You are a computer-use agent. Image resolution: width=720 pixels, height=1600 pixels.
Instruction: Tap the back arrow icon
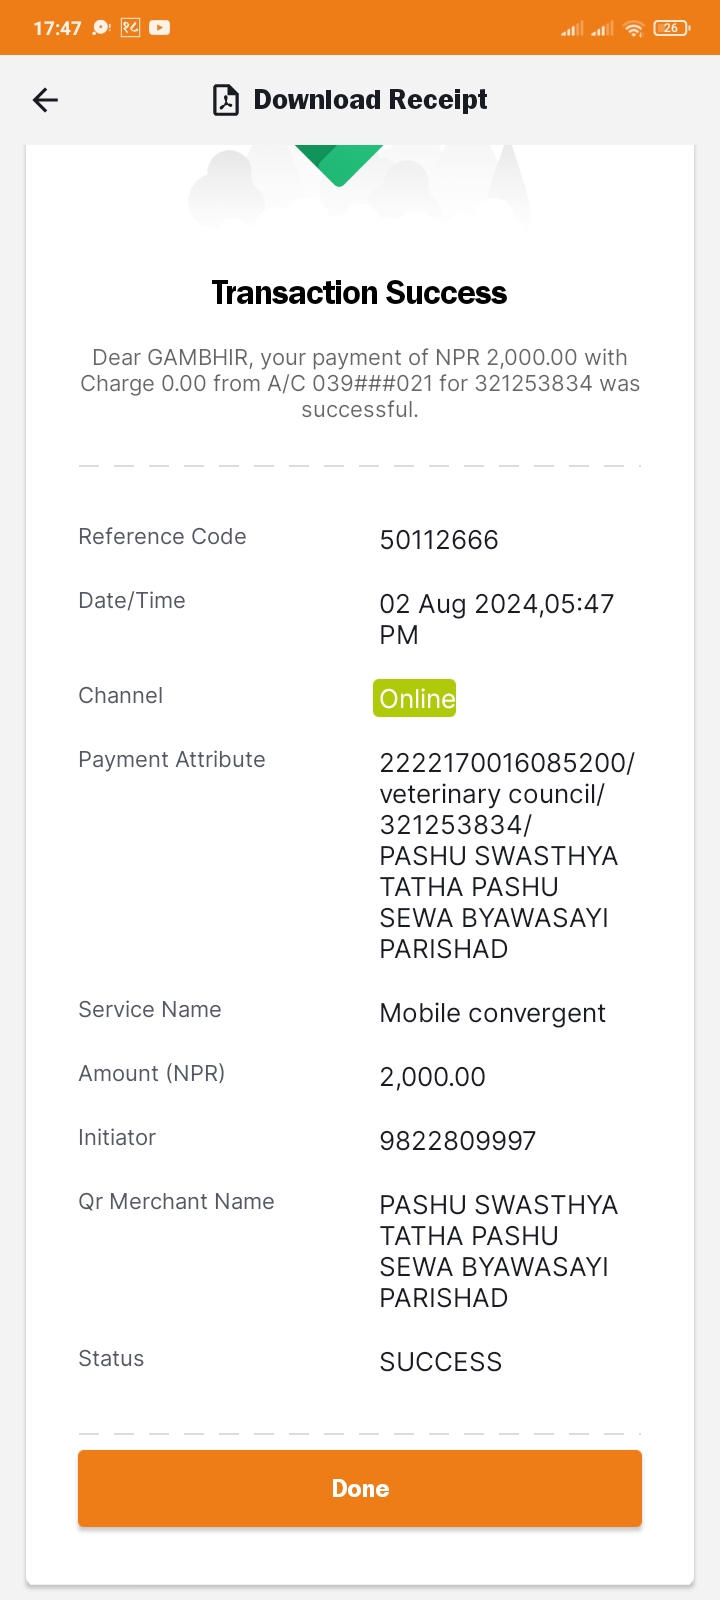coord(46,100)
